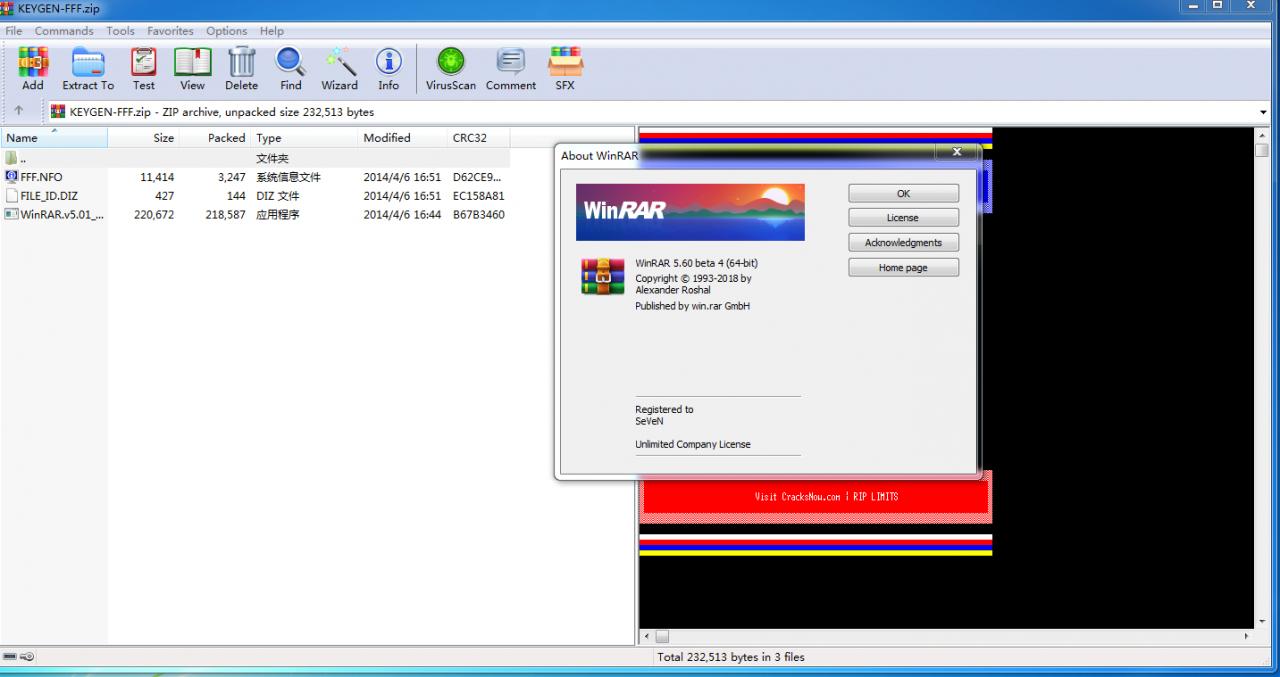Close the About WinRAR dialog
The image size is (1280, 677).
[x=957, y=152]
